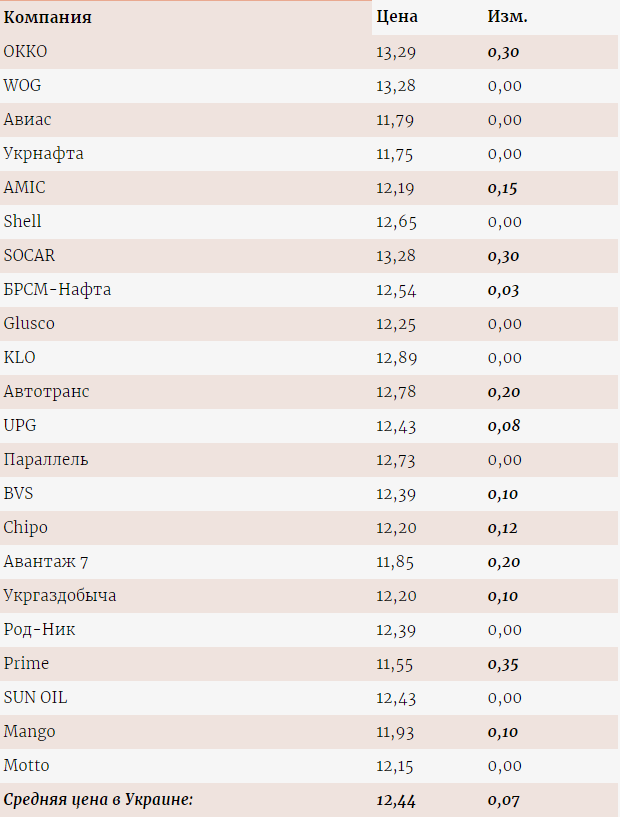Screen dimensions: 620x817
Task: Select the ОККО company row
Action: pos(309,52)
